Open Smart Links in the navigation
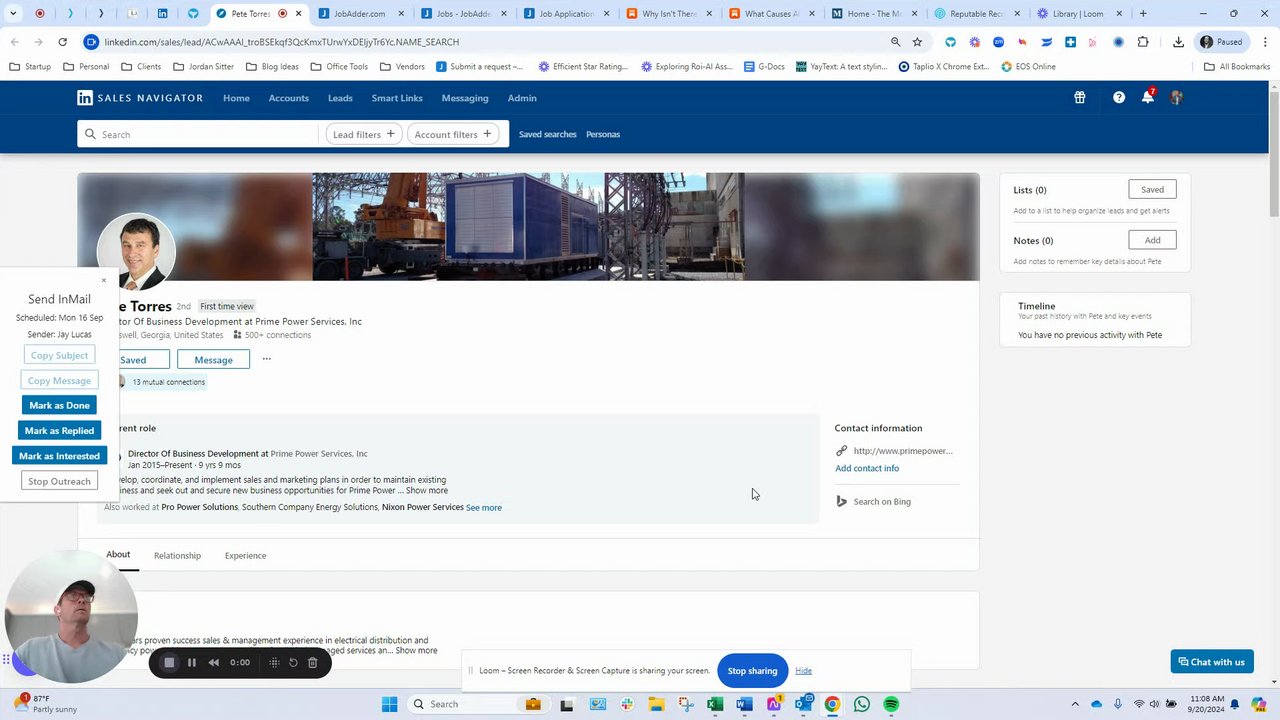 tap(397, 98)
